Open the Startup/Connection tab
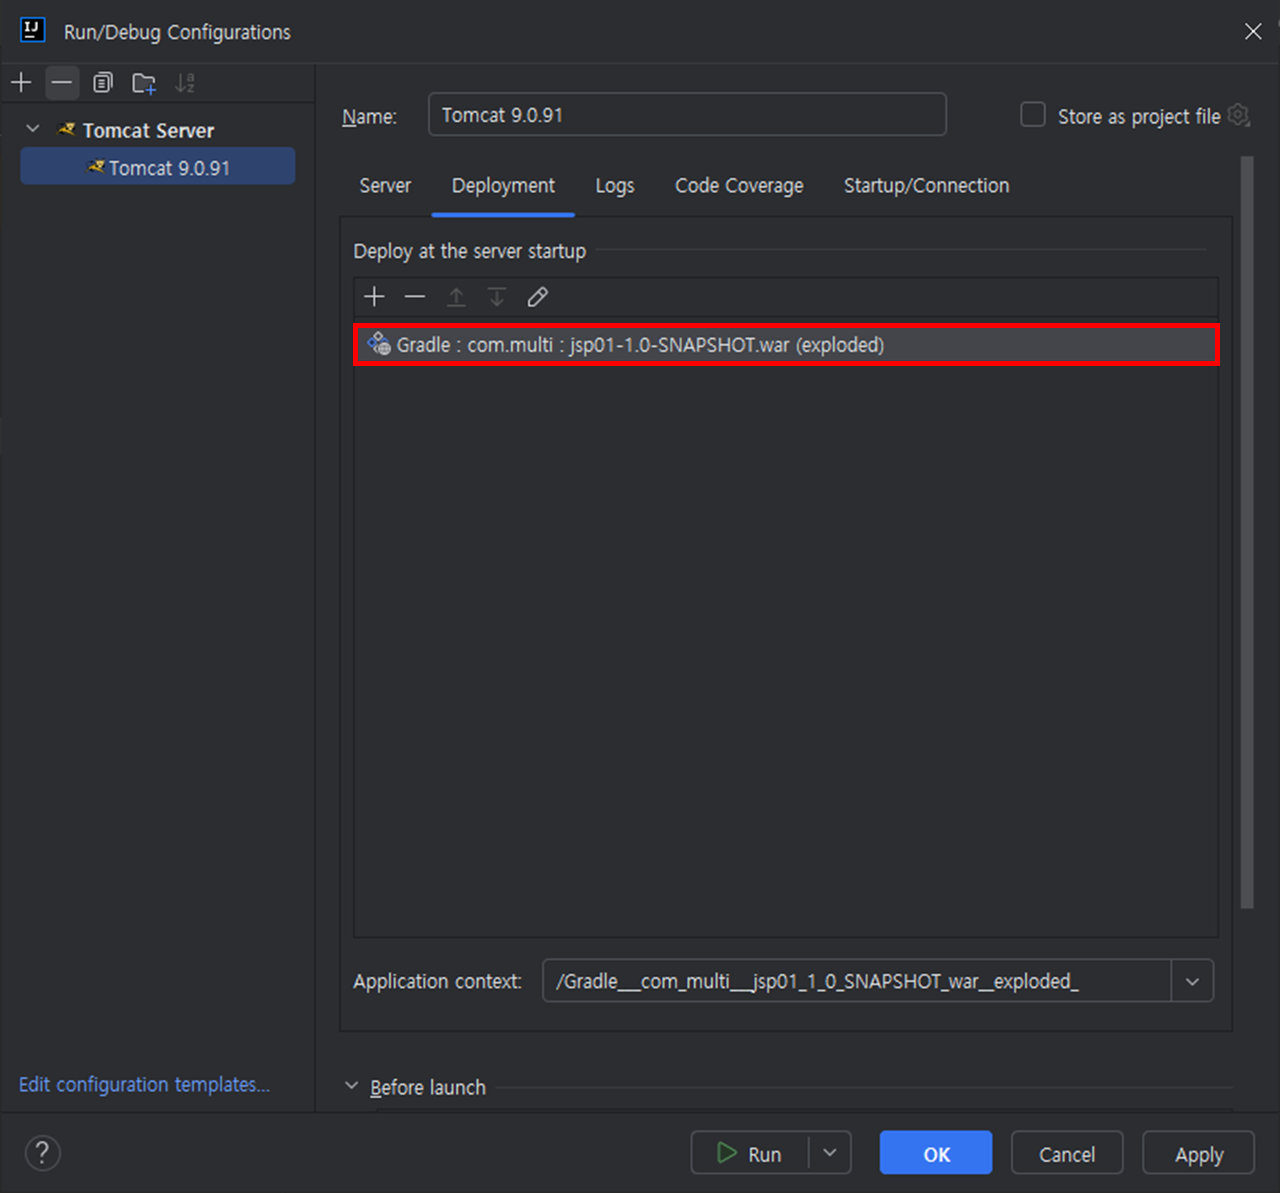This screenshot has height=1193, width=1280. (x=927, y=186)
